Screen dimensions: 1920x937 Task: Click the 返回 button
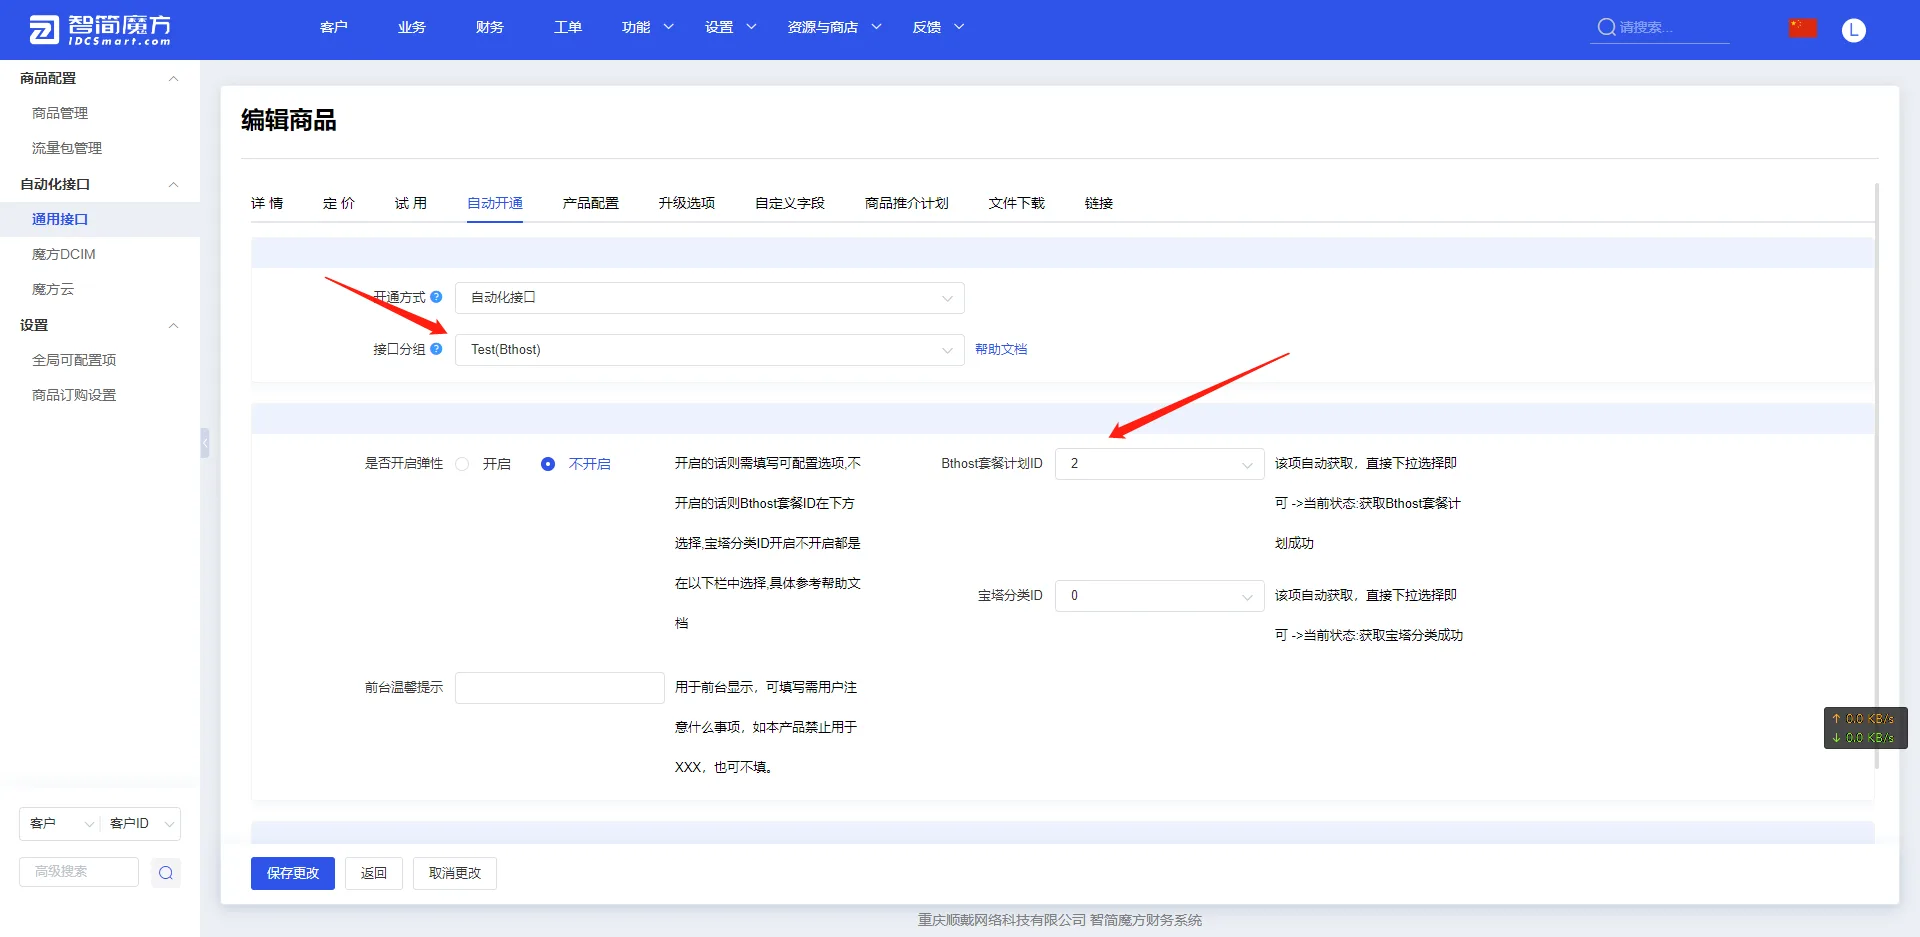coord(374,873)
